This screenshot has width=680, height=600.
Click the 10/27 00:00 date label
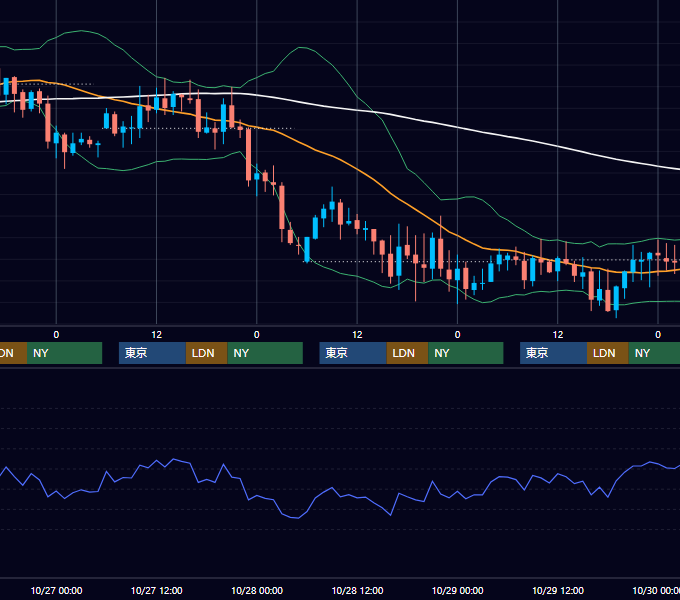(56, 590)
